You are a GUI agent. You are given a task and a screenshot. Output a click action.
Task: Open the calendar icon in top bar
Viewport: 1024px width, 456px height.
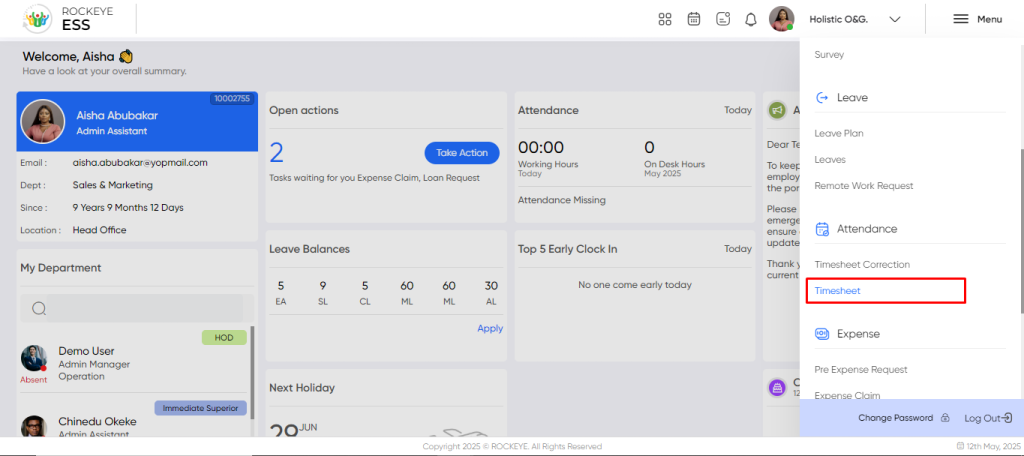pyautogui.click(x=694, y=19)
